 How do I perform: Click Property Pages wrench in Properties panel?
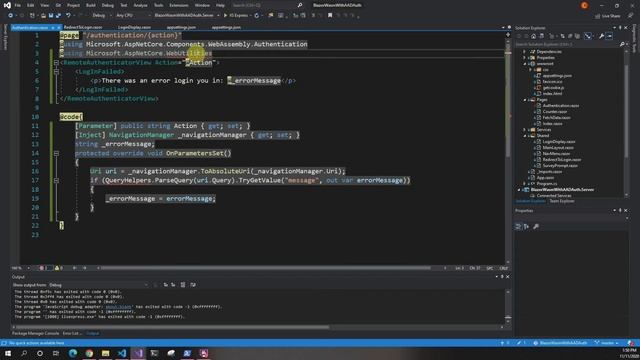click(536, 226)
